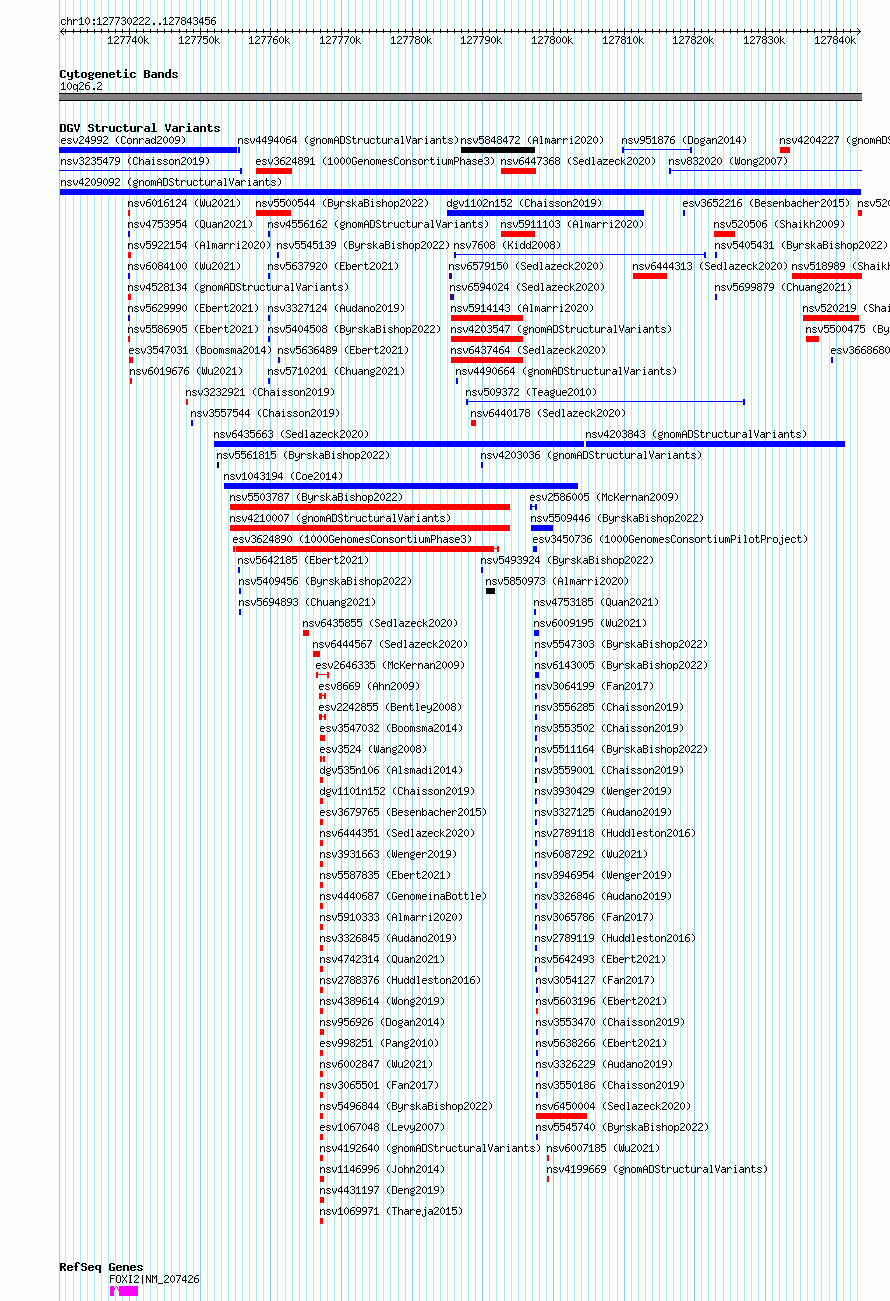This screenshot has height=1301, width=890.
Task: Click the chr10:127730222..127843456 position label
Action: click(138, 21)
